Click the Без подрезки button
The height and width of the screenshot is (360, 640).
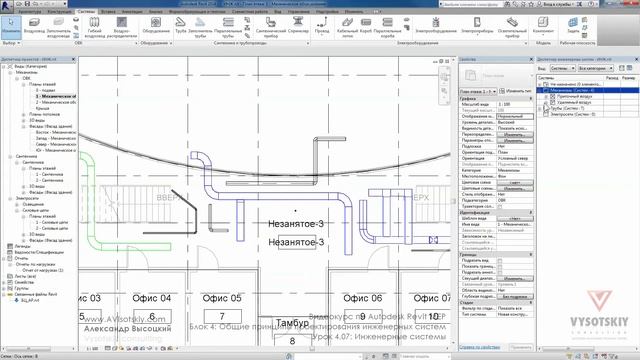click(x=515, y=296)
